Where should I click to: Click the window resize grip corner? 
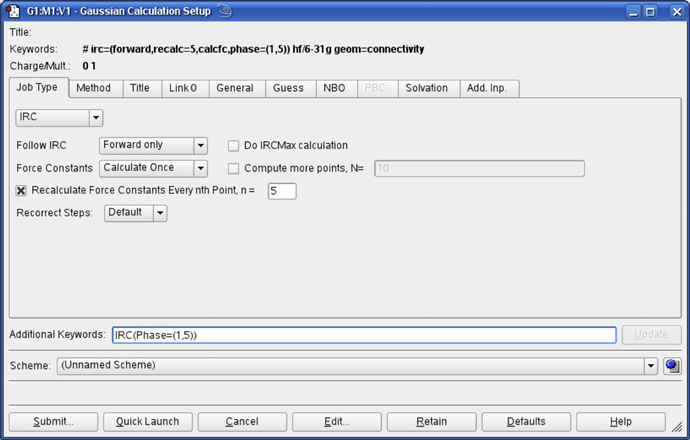point(677,426)
